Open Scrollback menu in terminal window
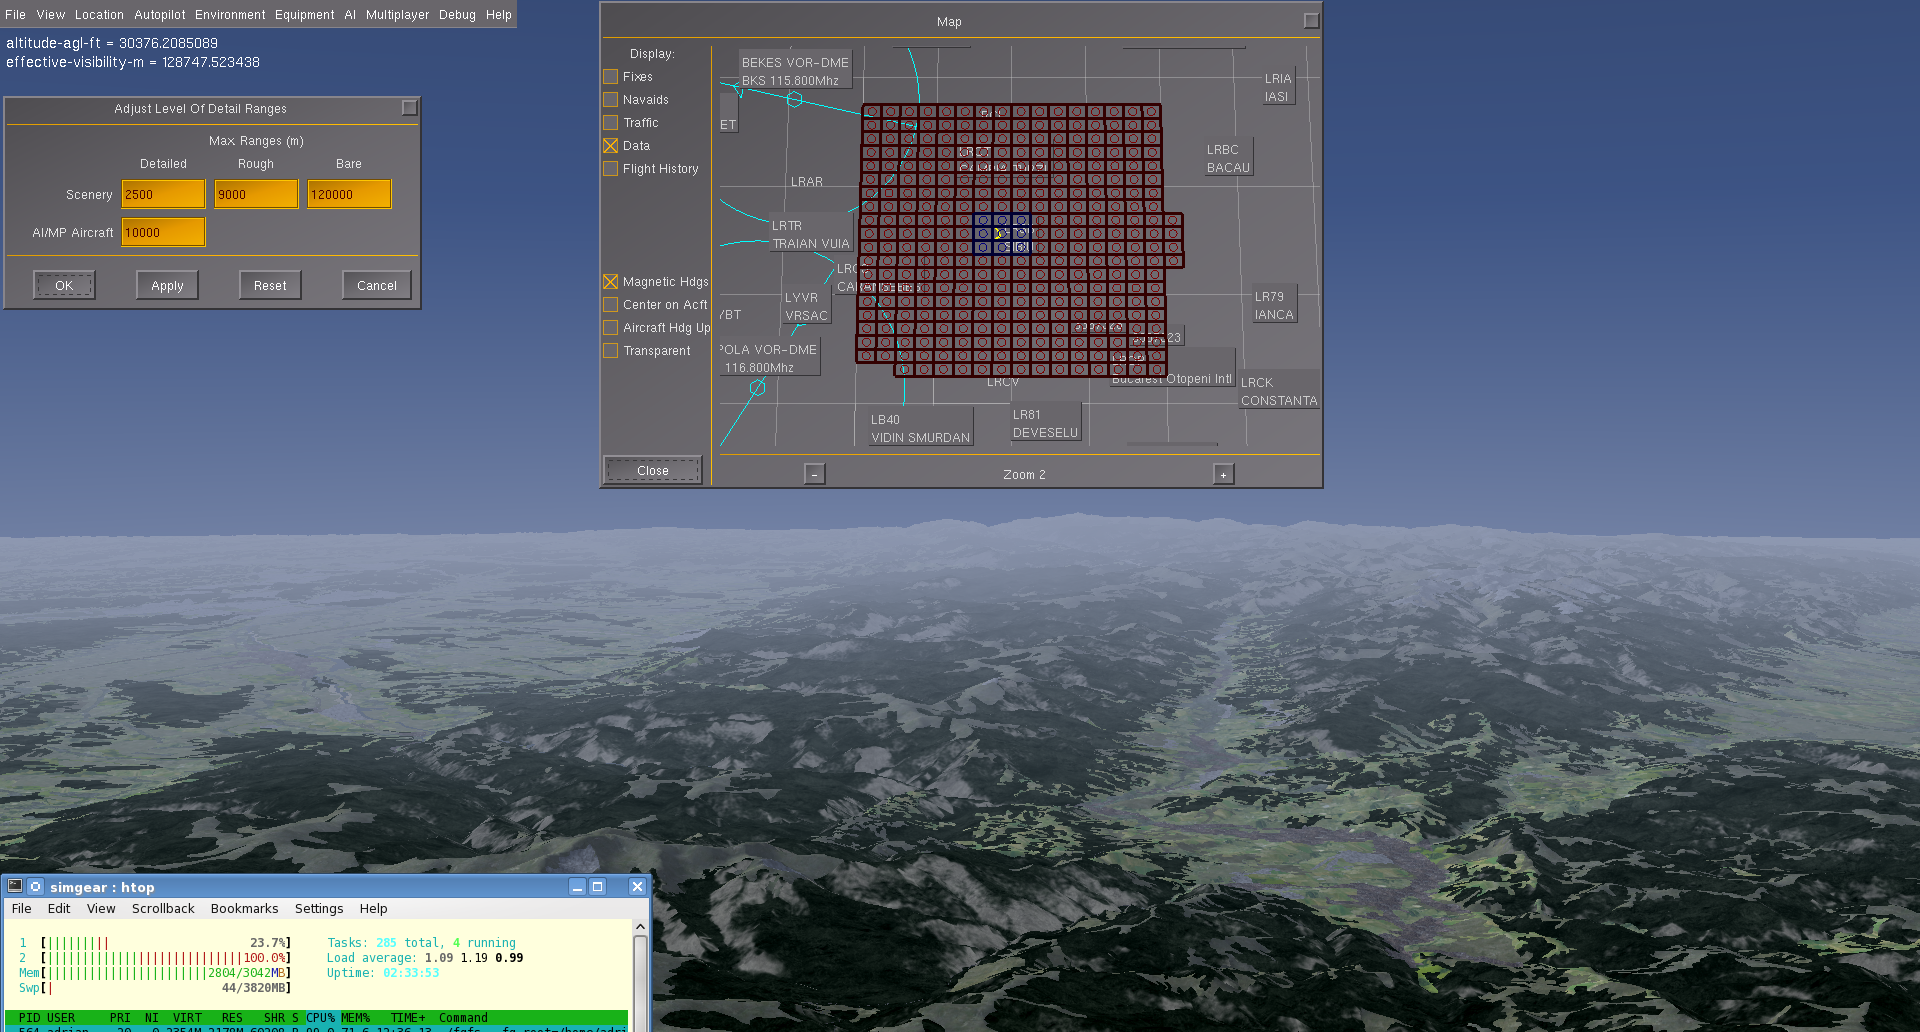The image size is (1920, 1032). pyautogui.click(x=163, y=908)
